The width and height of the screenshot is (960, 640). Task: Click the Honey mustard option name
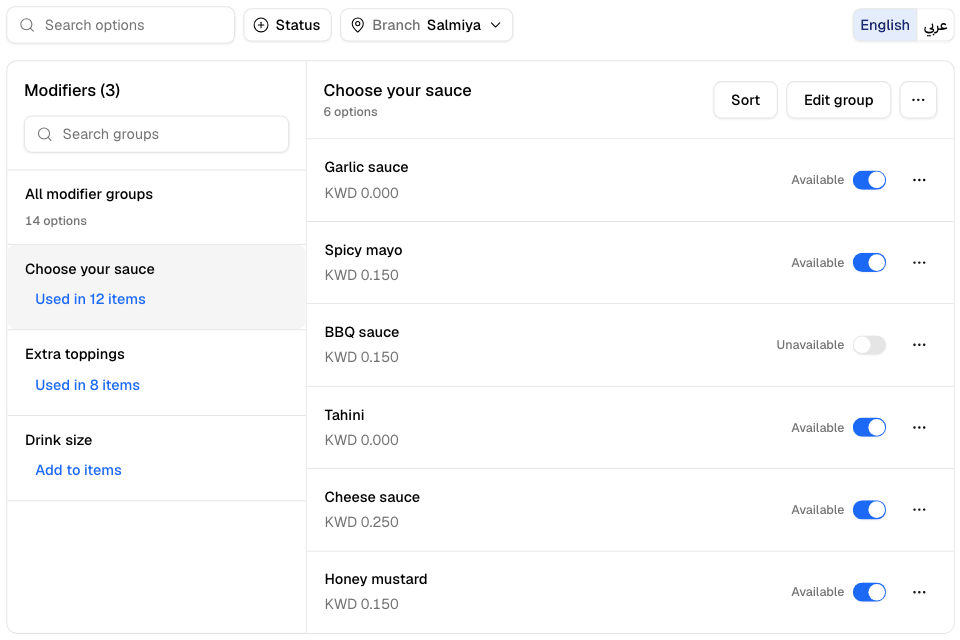click(x=376, y=579)
